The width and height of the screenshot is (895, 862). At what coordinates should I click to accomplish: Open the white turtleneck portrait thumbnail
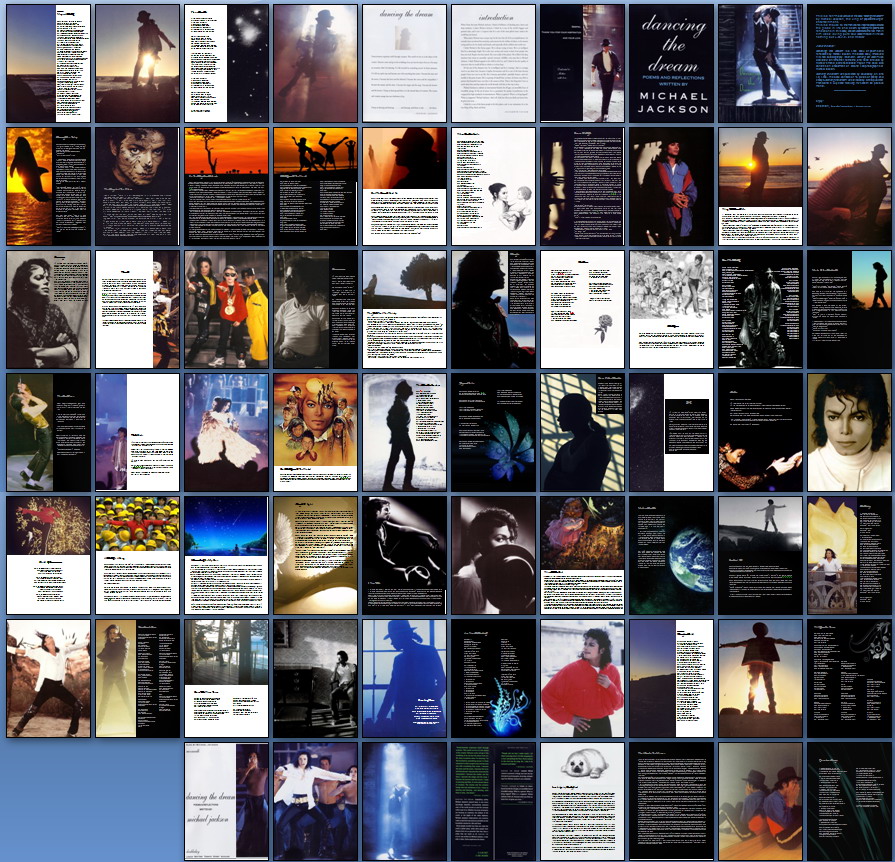(x=849, y=432)
